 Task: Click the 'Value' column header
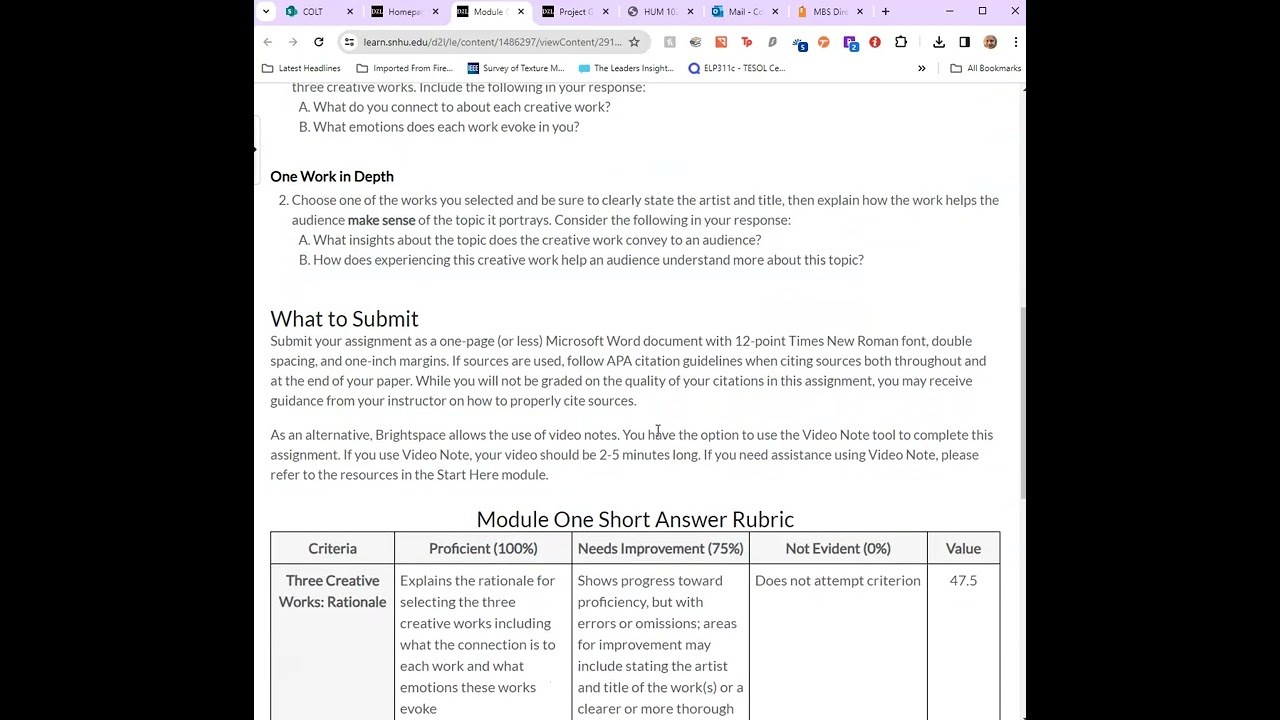click(963, 549)
